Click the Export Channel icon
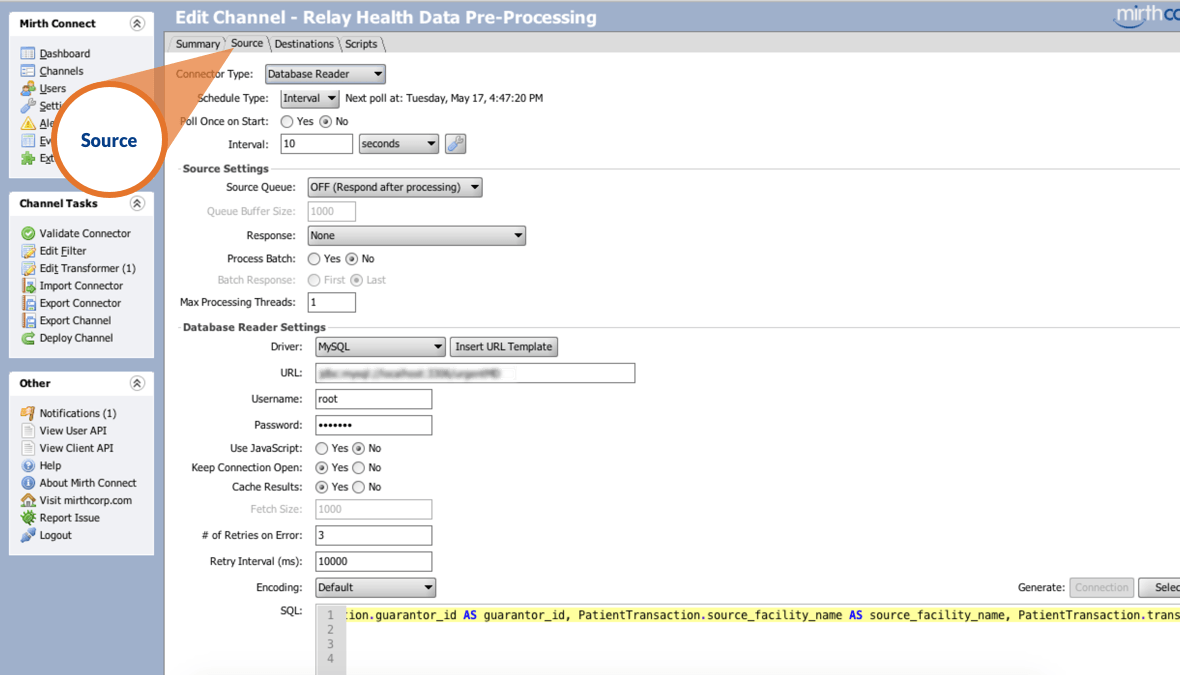Viewport: 1180px width, 675px height. click(28, 320)
